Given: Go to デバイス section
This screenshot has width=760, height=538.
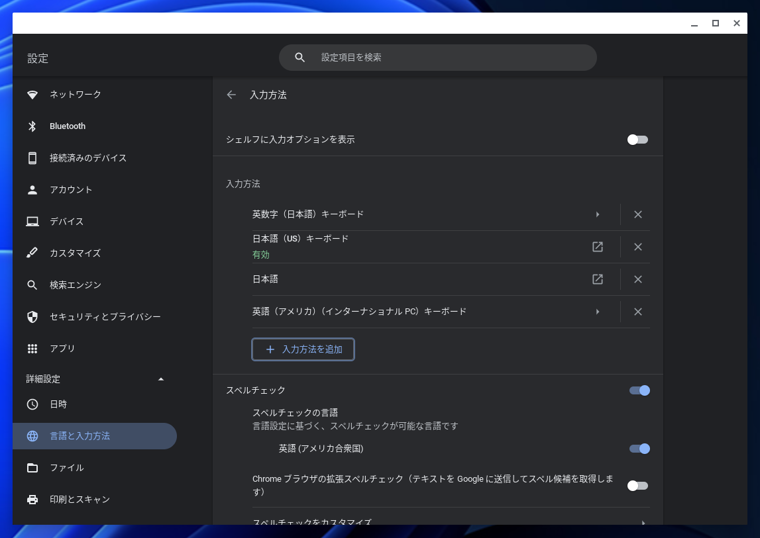Looking at the screenshot, I should point(66,222).
